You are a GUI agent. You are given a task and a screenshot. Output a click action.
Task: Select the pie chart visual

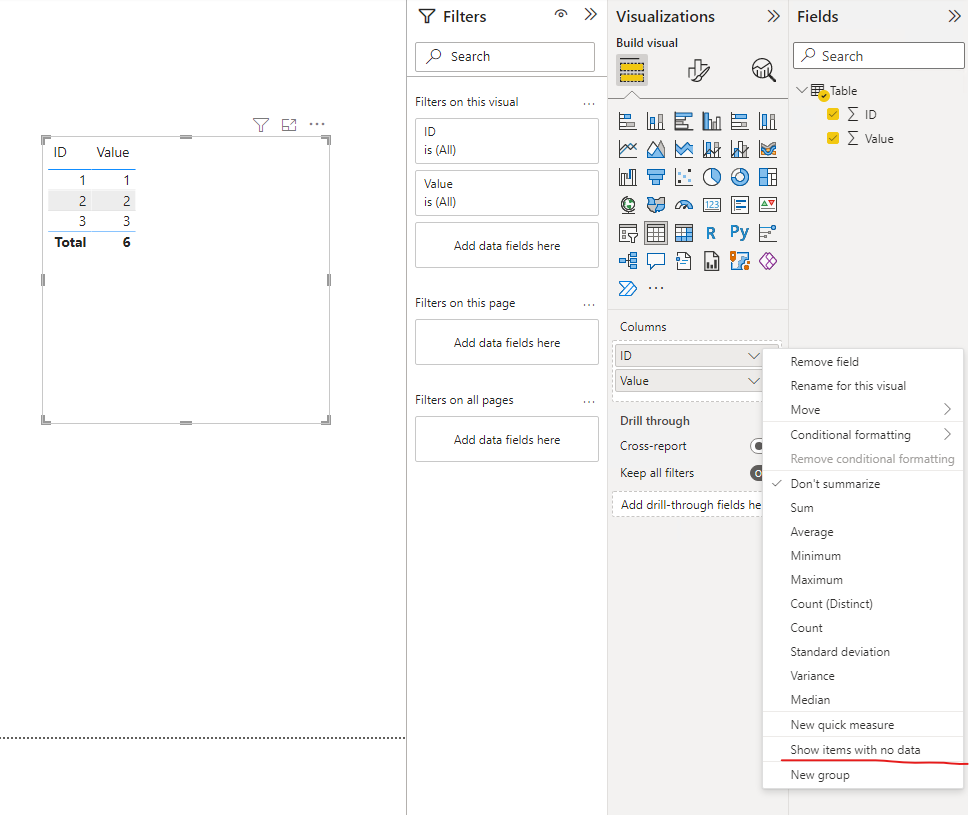[x=711, y=177]
